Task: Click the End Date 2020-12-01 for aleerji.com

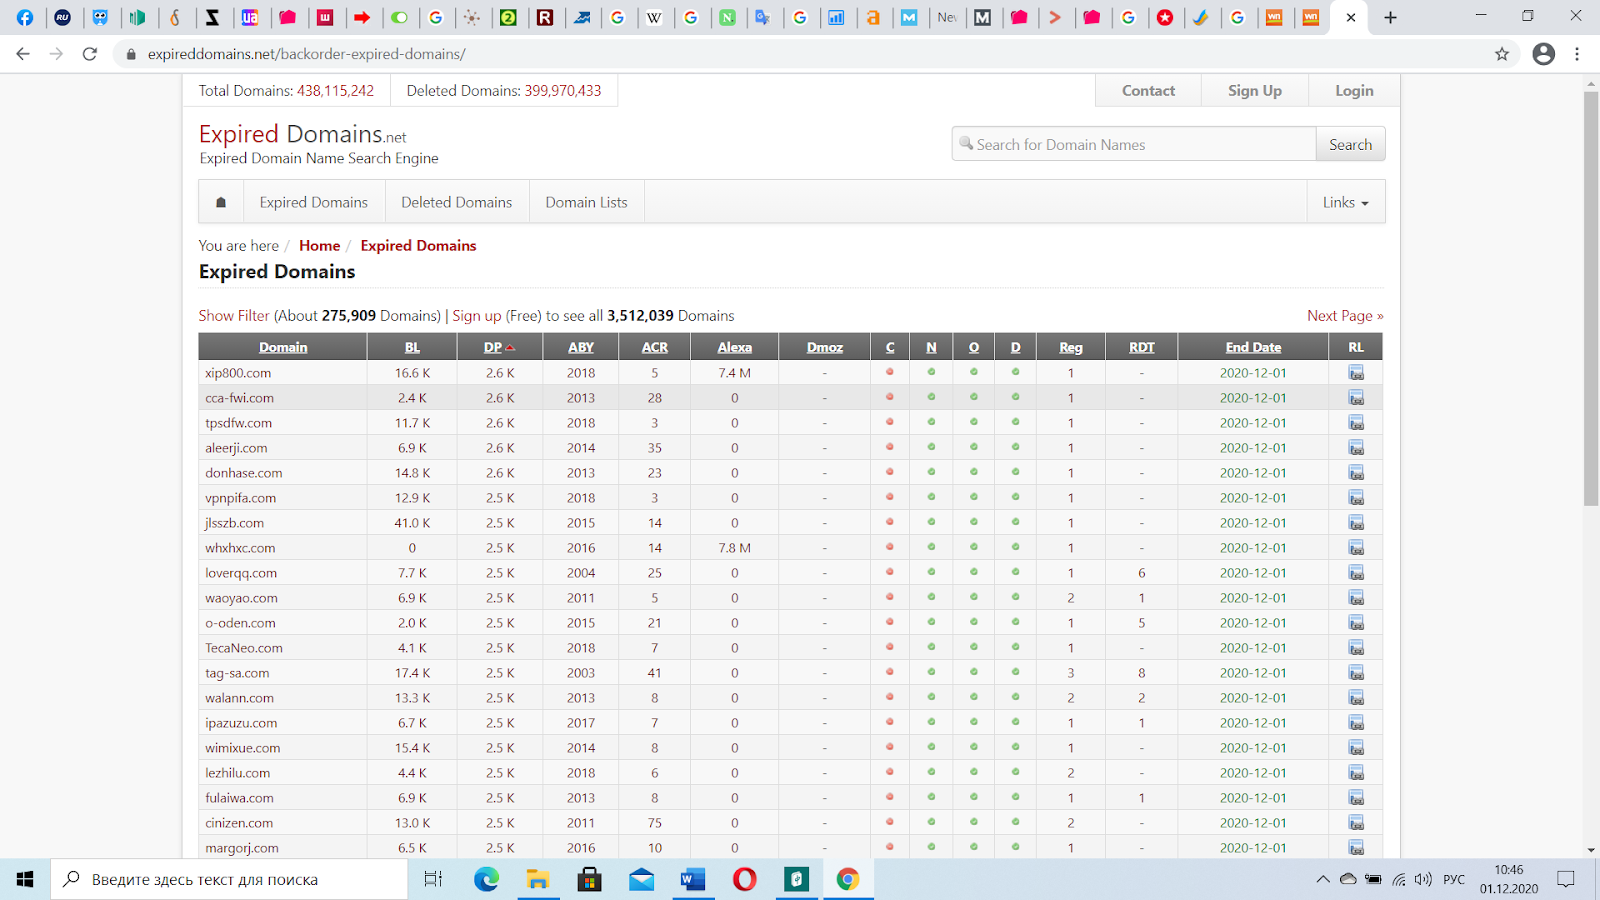Action: (1253, 447)
